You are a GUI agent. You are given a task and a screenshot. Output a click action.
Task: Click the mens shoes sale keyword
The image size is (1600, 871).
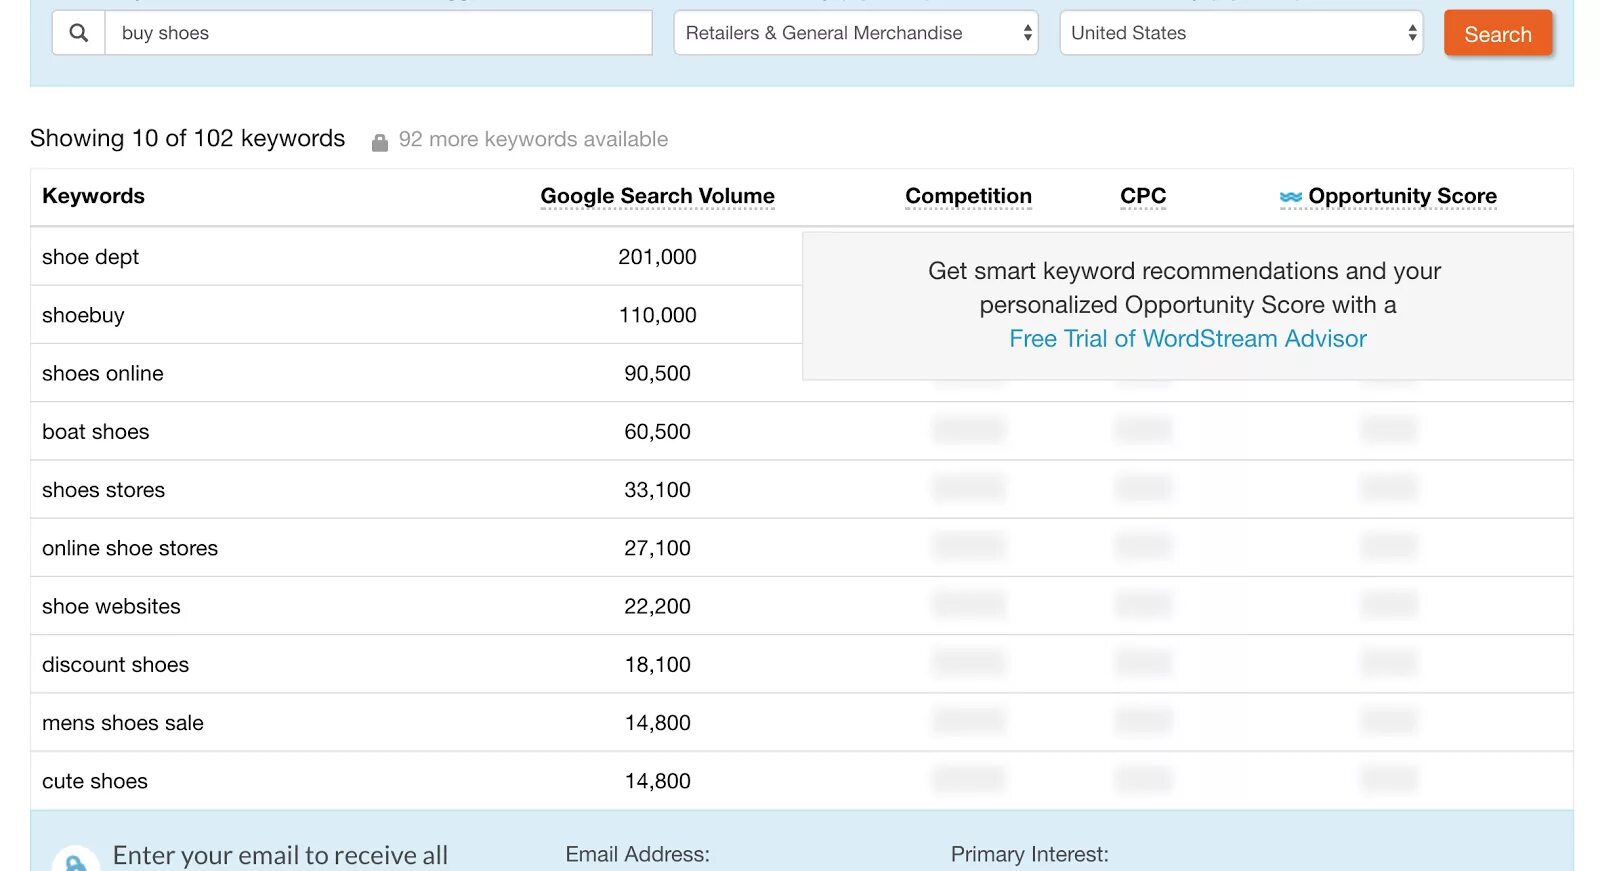(123, 723)
